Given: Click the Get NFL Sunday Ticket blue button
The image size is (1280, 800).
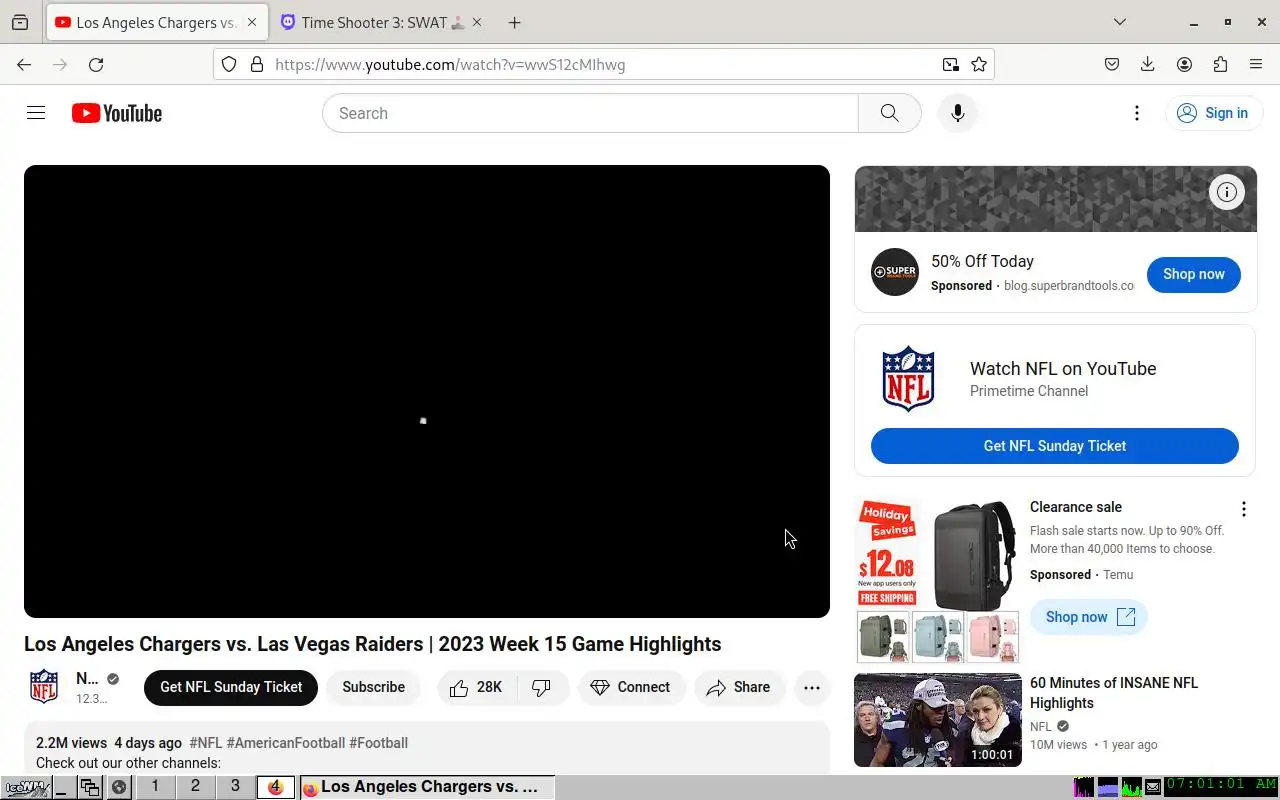Looking at the screenshot, I should tap(1054, 446).
